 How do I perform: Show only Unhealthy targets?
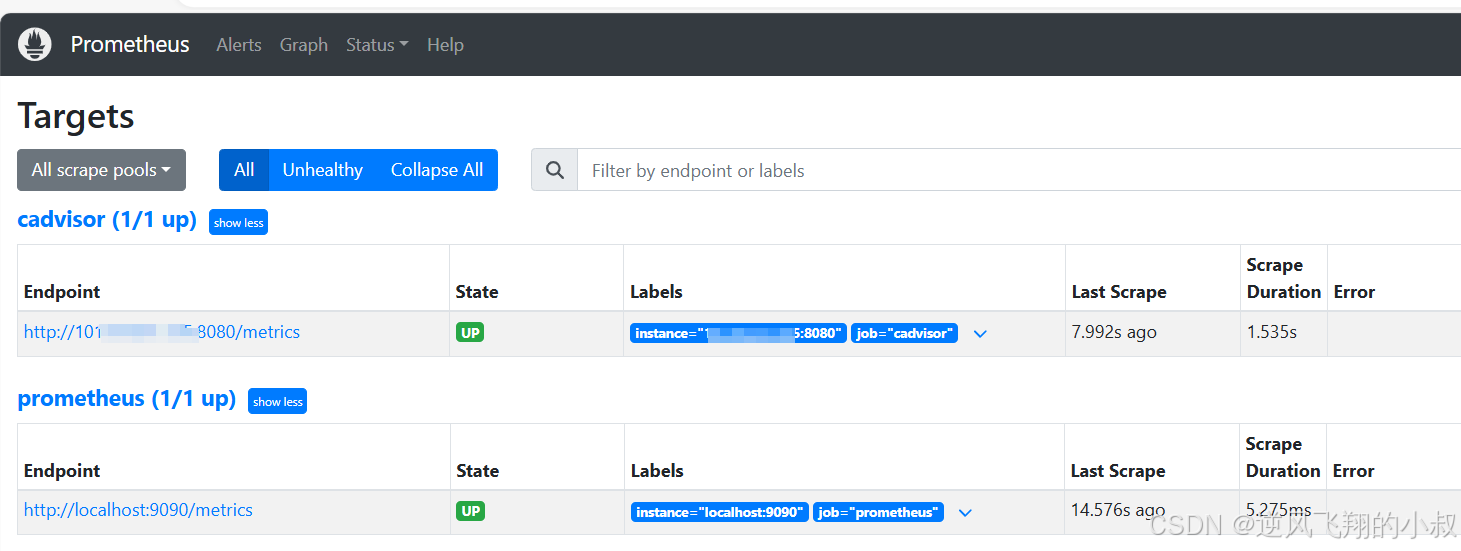(322, 170)
